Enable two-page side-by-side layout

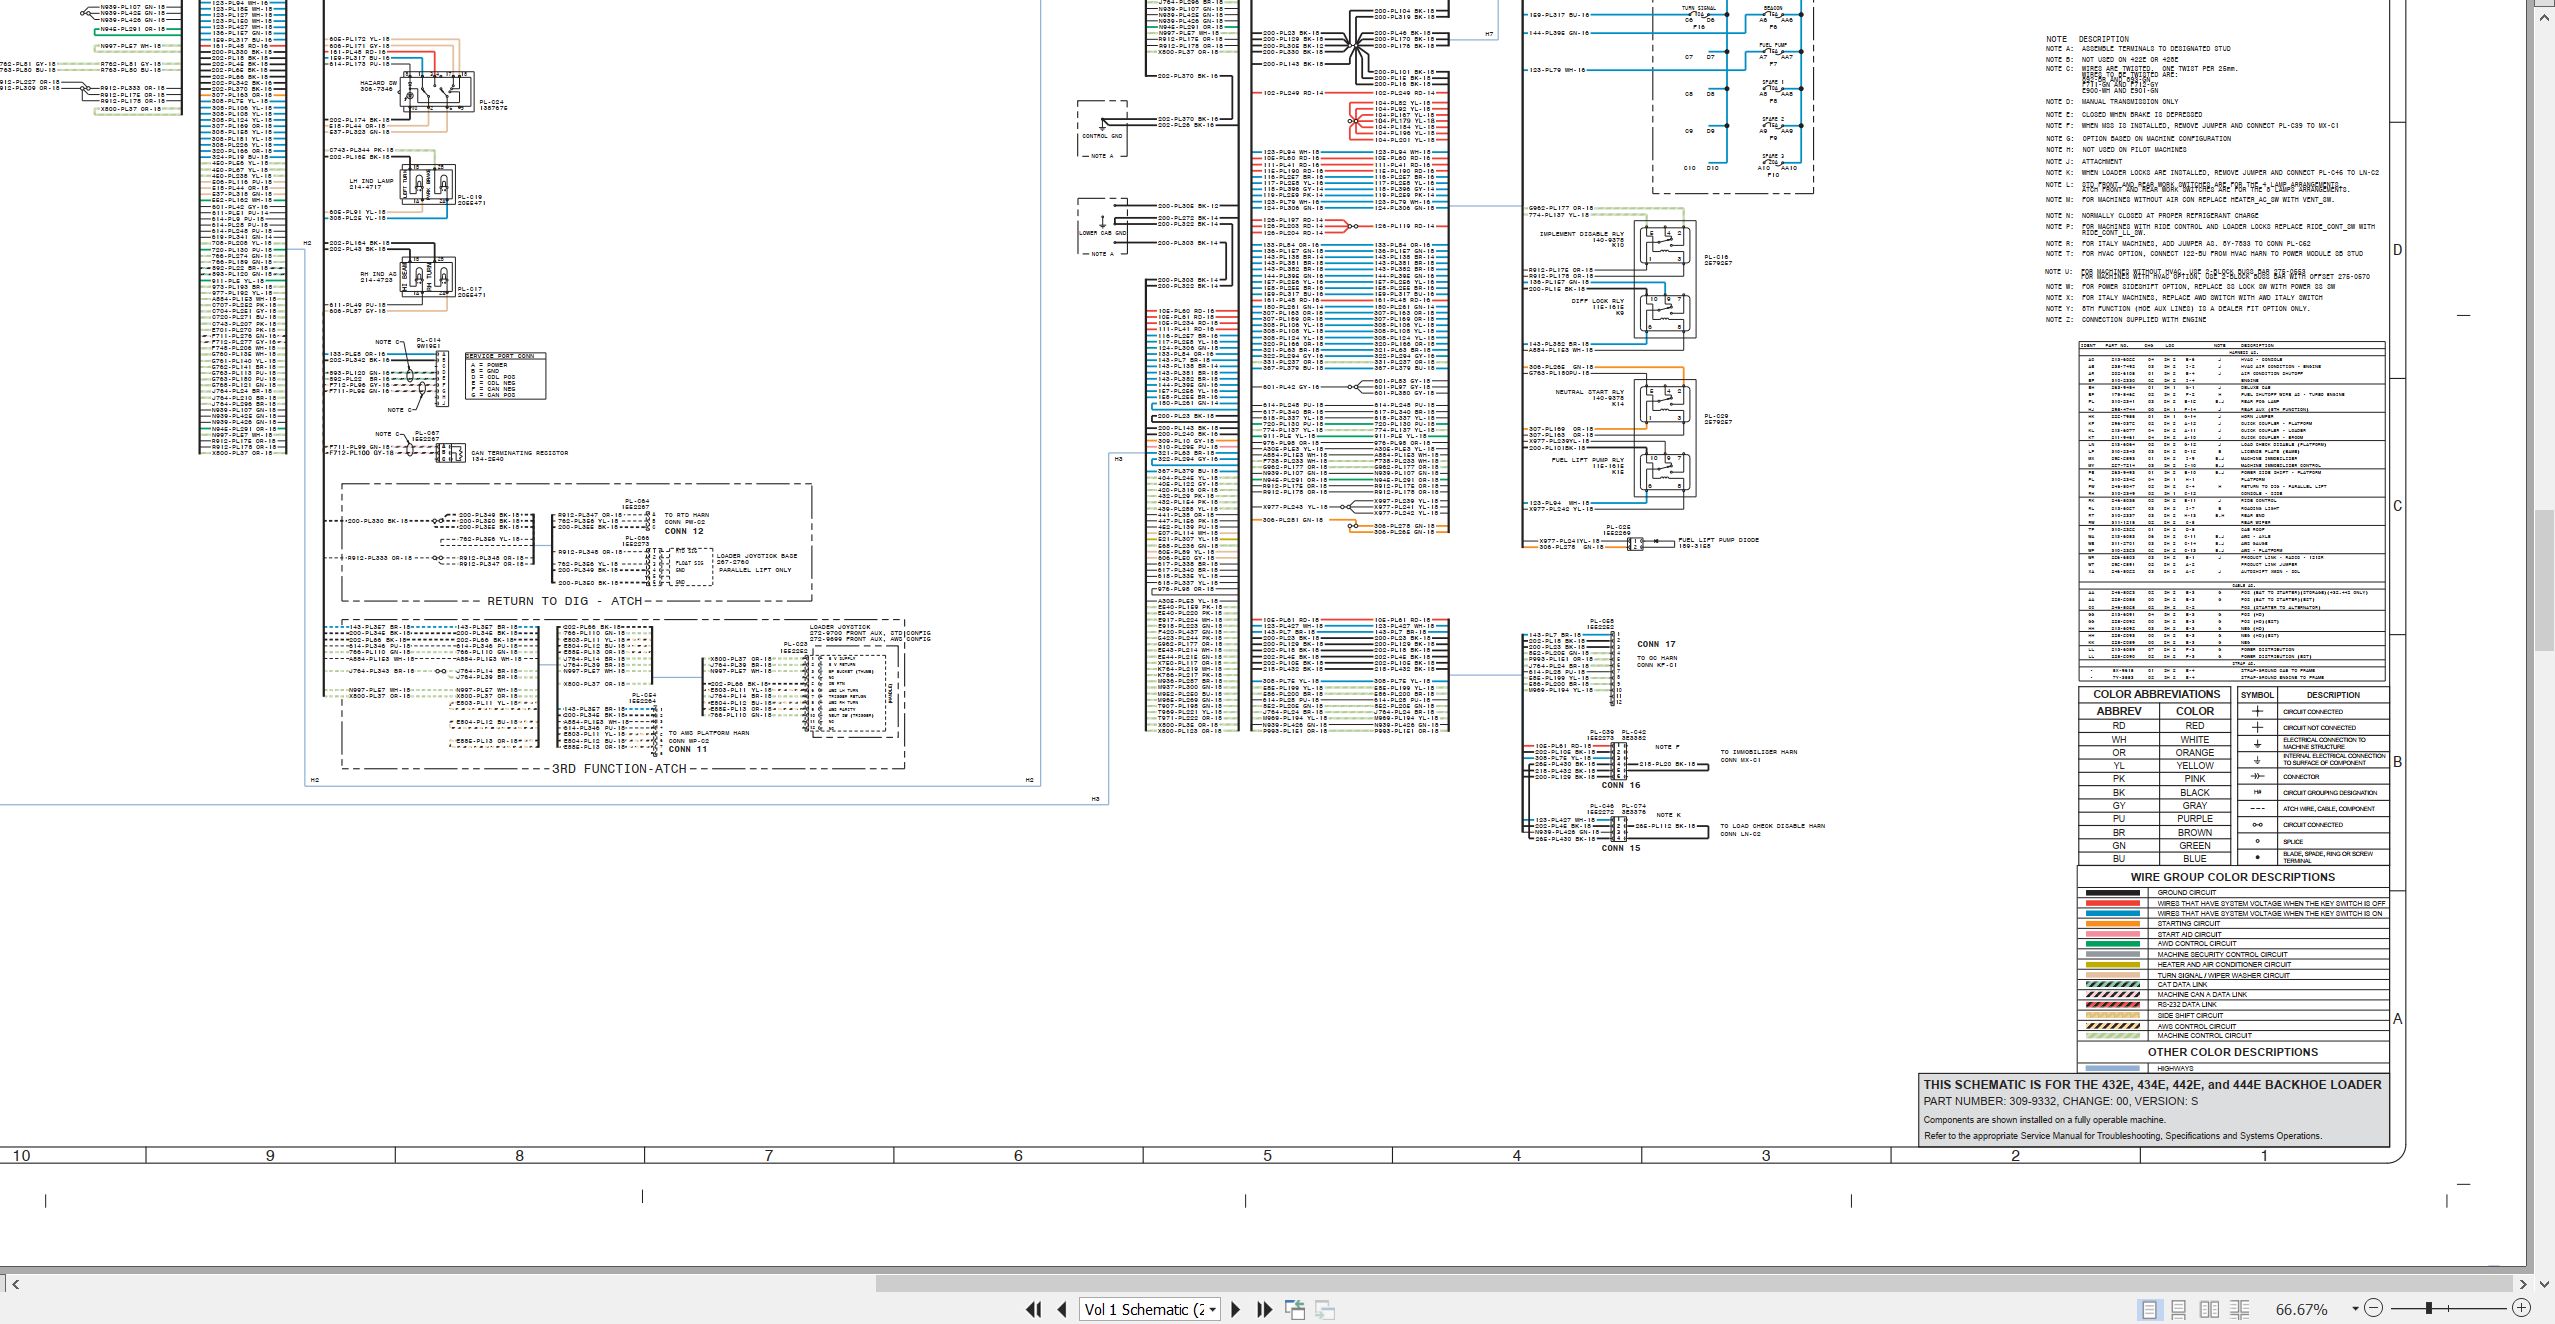pyautogui.click(x=2210, y=1309)
